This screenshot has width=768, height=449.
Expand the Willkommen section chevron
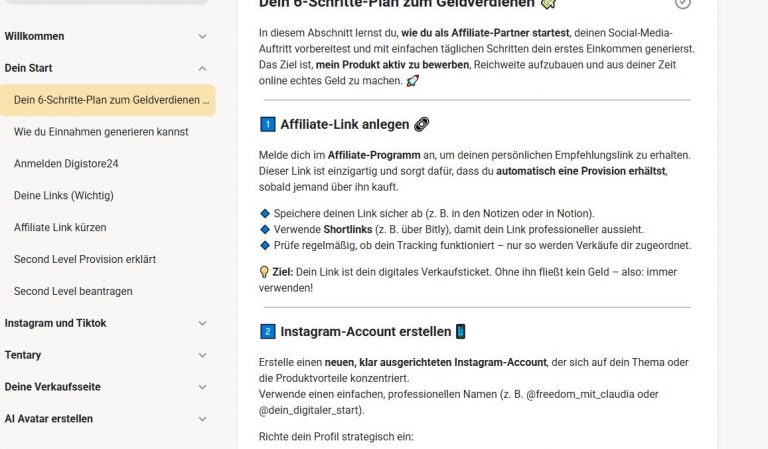tap(203, 37)
